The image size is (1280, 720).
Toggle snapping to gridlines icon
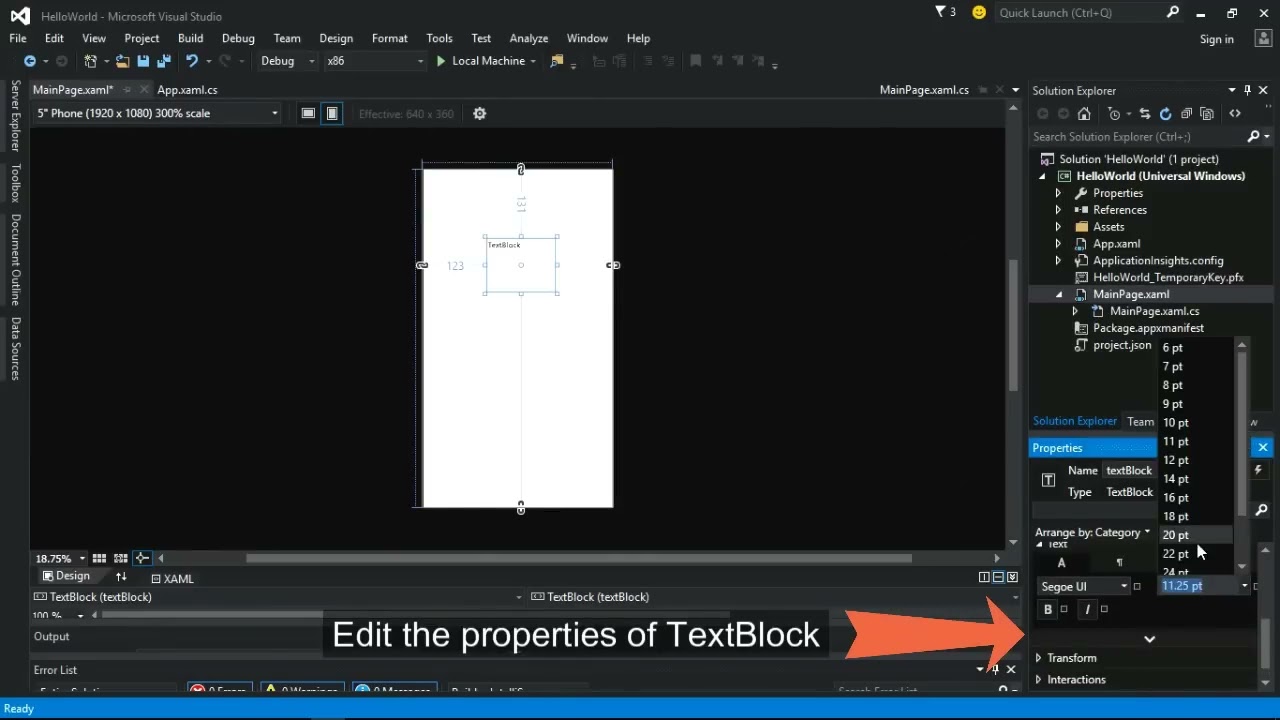tap(121, 558)
